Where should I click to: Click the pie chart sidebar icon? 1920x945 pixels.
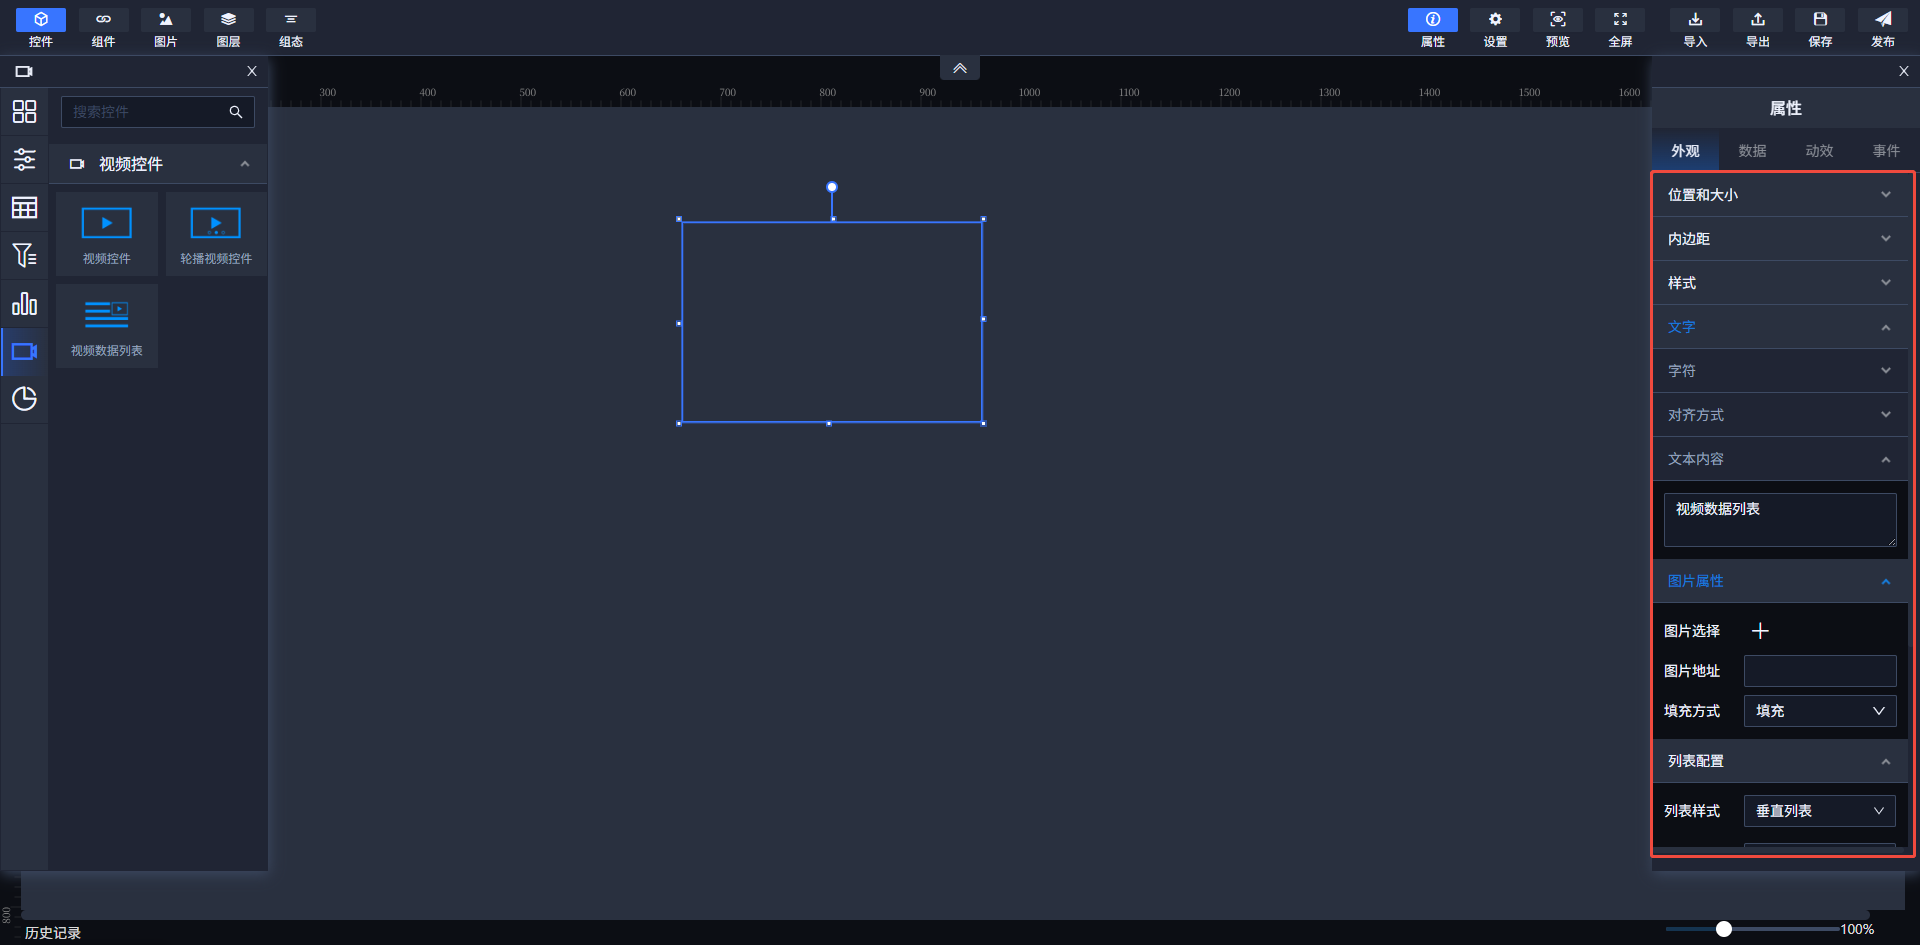[x=24, y=399]
